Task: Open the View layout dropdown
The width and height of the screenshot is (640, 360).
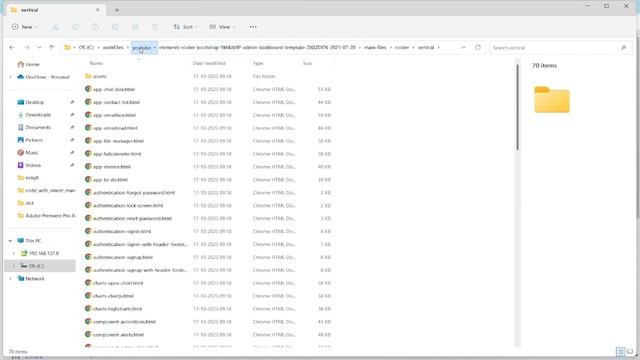Action: tap(222, 27)
